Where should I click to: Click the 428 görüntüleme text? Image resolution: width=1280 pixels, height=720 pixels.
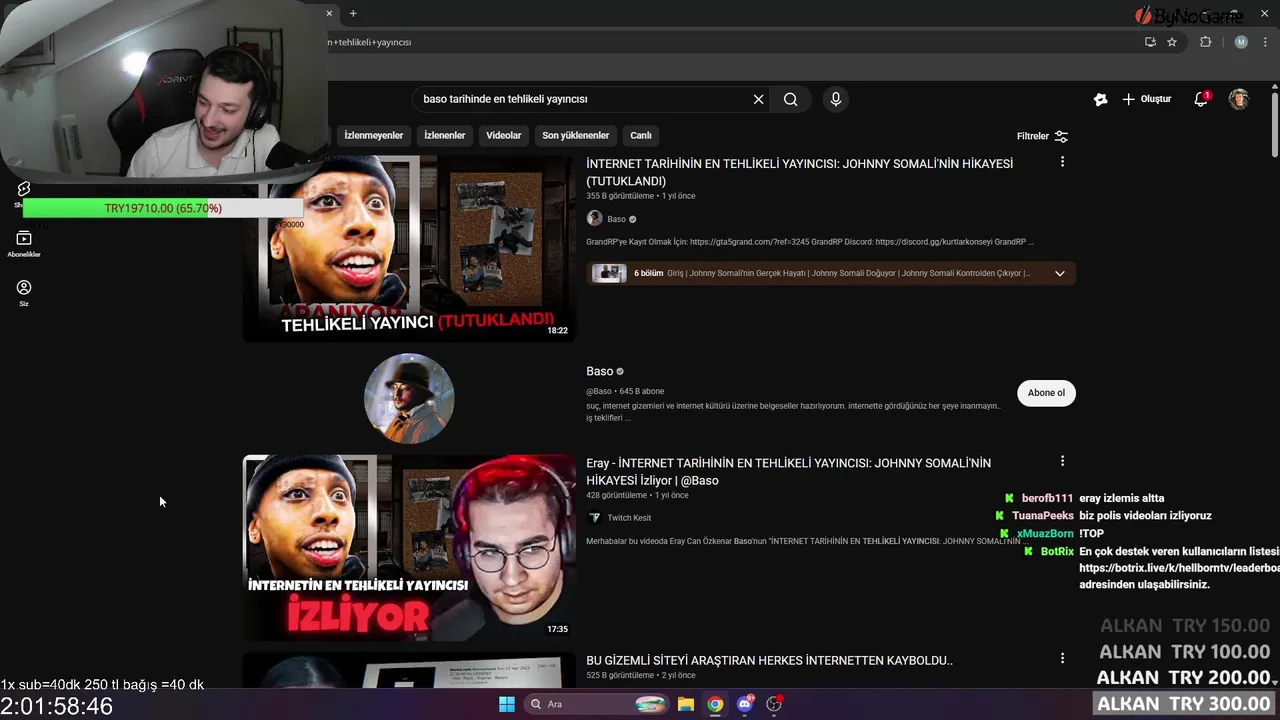[616, 495]
